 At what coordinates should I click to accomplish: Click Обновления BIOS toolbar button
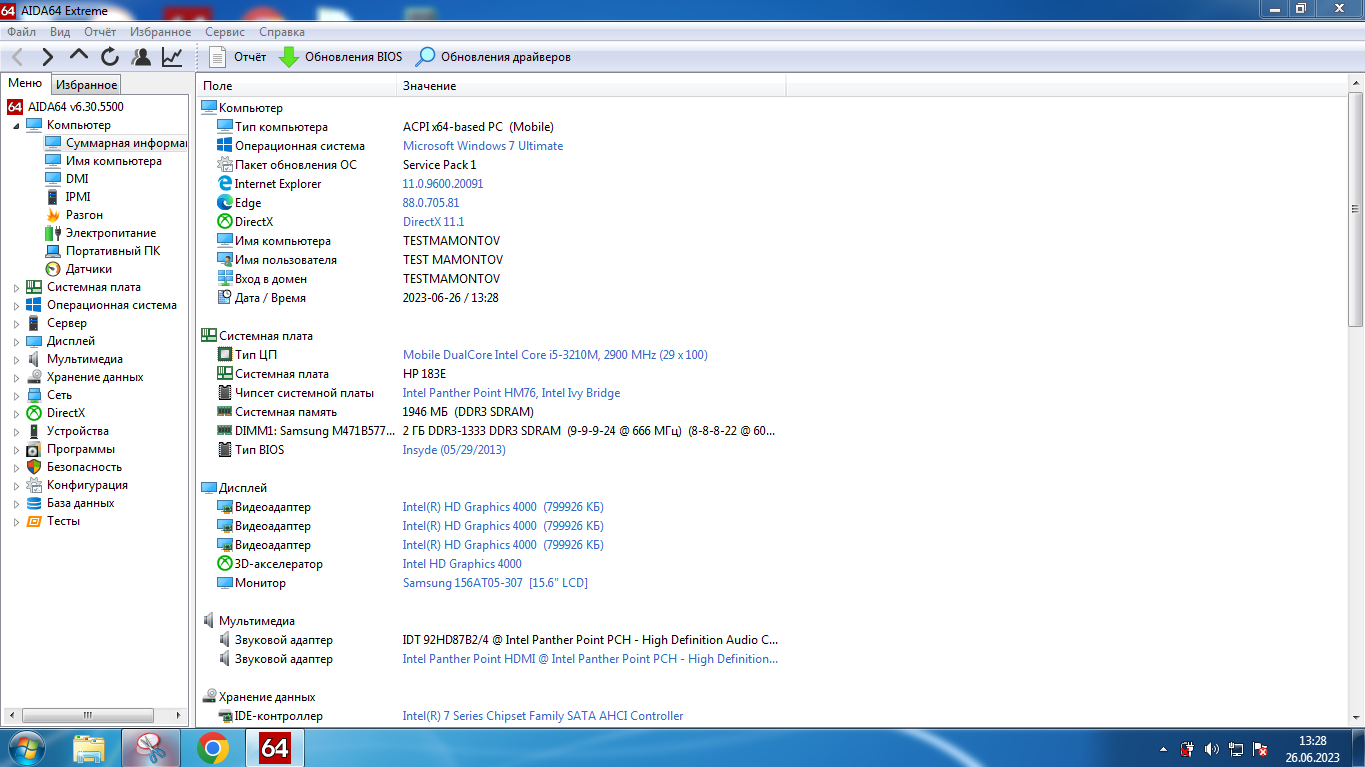340,57
